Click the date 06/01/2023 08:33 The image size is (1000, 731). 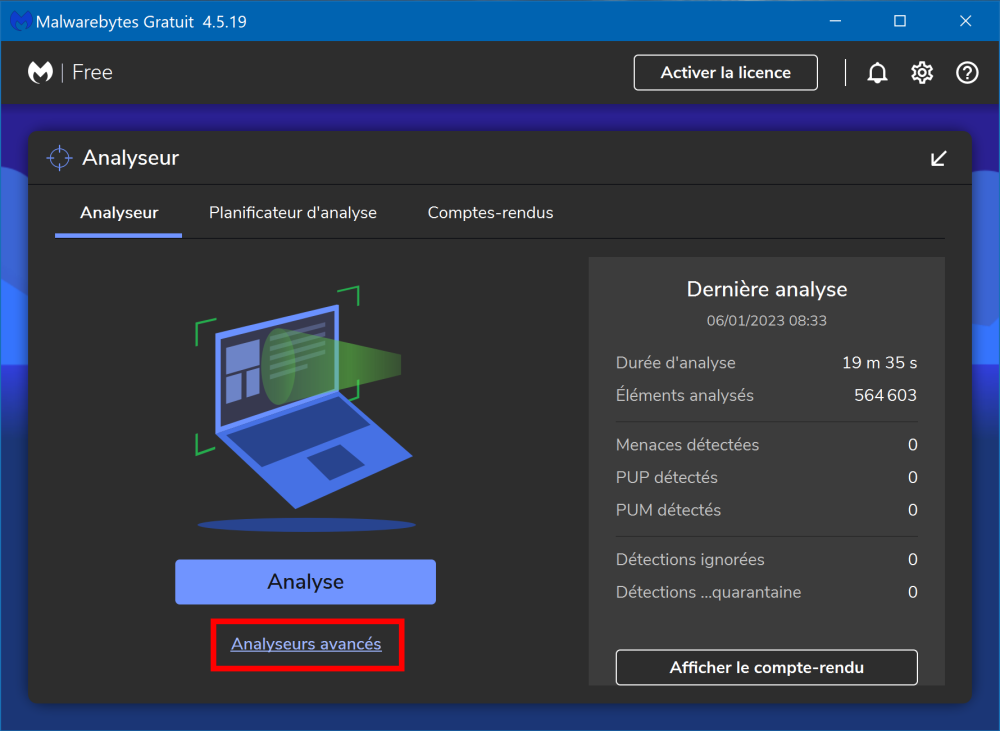[767, 321]
